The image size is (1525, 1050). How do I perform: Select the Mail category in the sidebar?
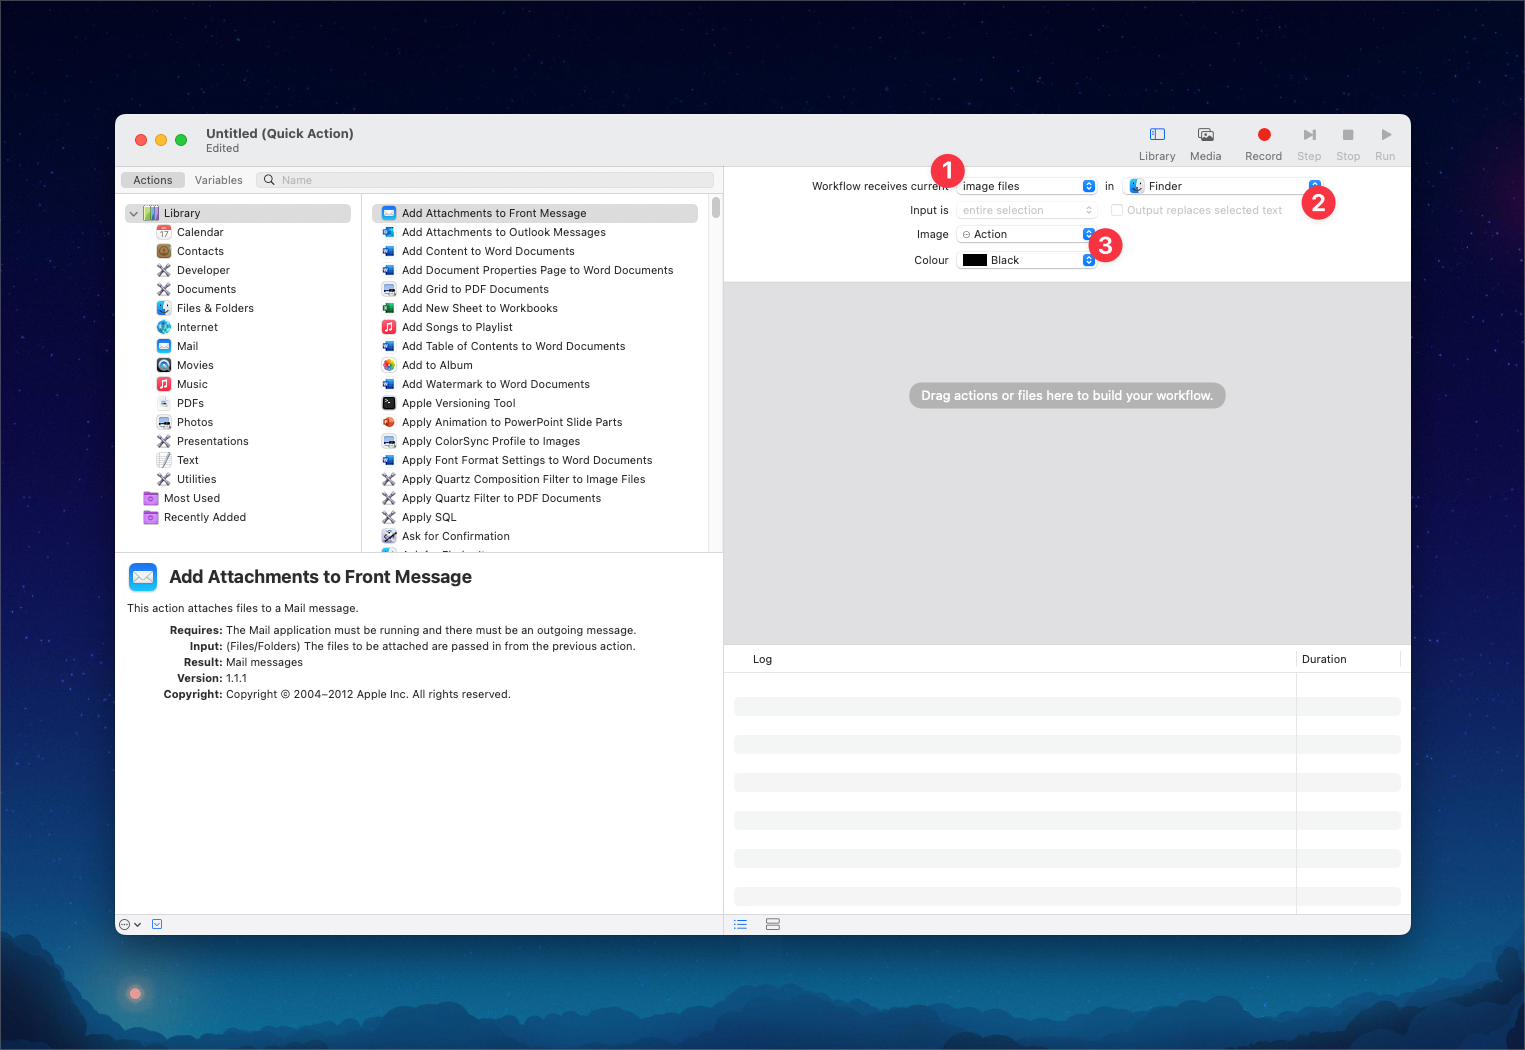(186, 345)
